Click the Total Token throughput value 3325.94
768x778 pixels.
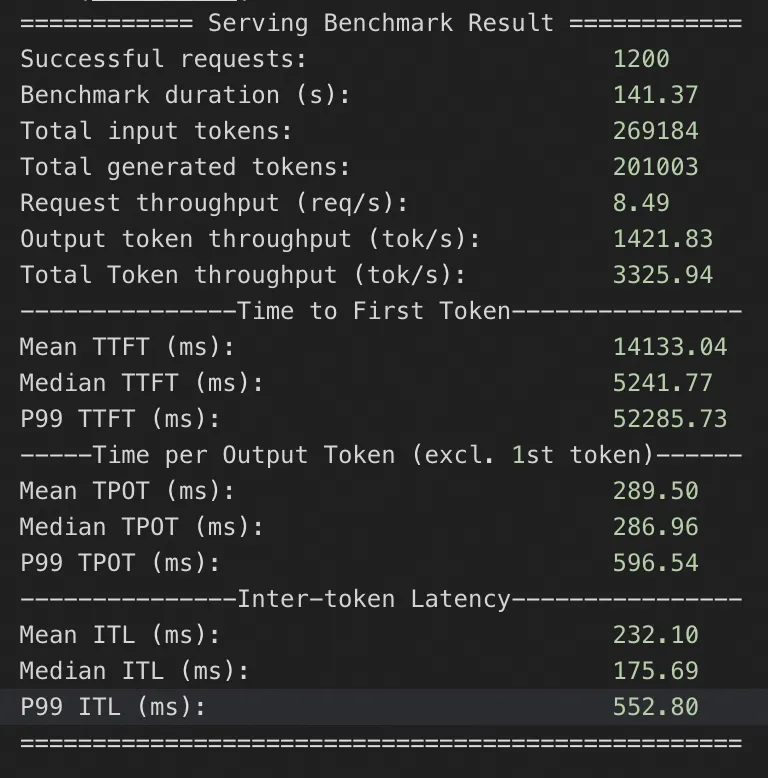[x=662, y=275]
